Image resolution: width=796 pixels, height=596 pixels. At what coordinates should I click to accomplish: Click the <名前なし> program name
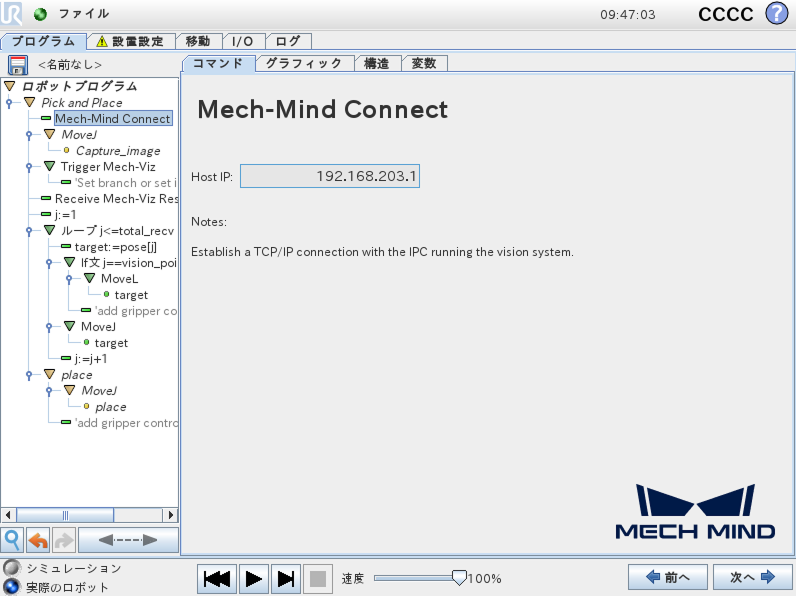pyautogui.click(x=70, y=64)
